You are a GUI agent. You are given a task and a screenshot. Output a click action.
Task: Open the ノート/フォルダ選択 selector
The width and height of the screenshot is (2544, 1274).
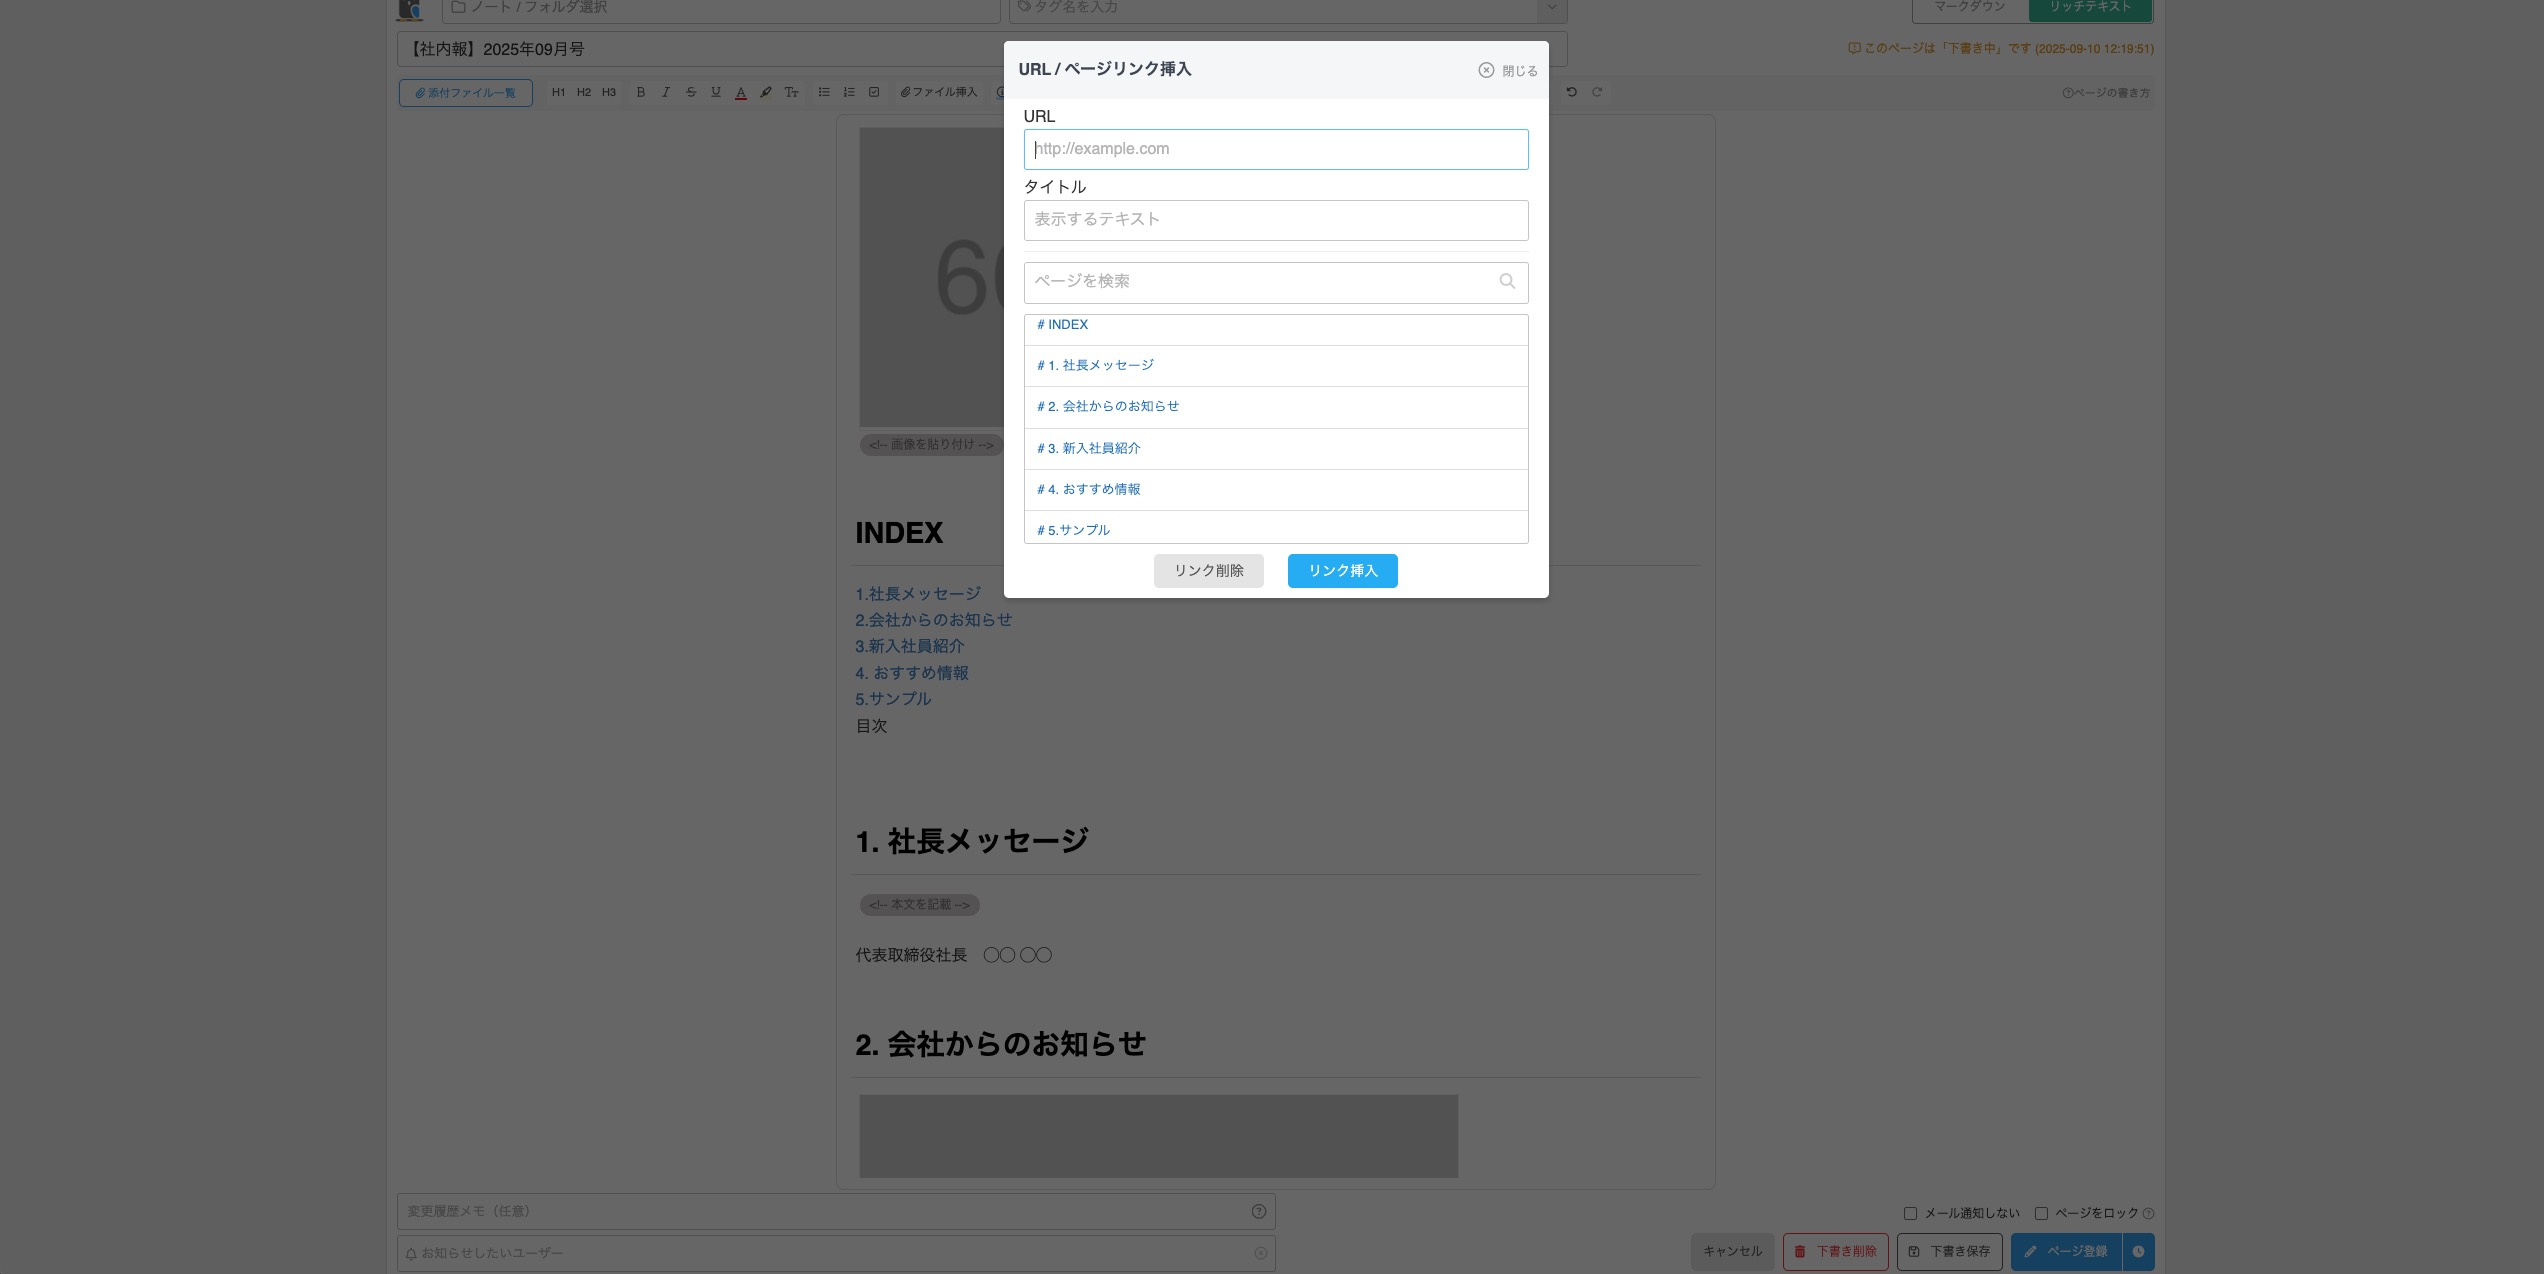[720, 8]
